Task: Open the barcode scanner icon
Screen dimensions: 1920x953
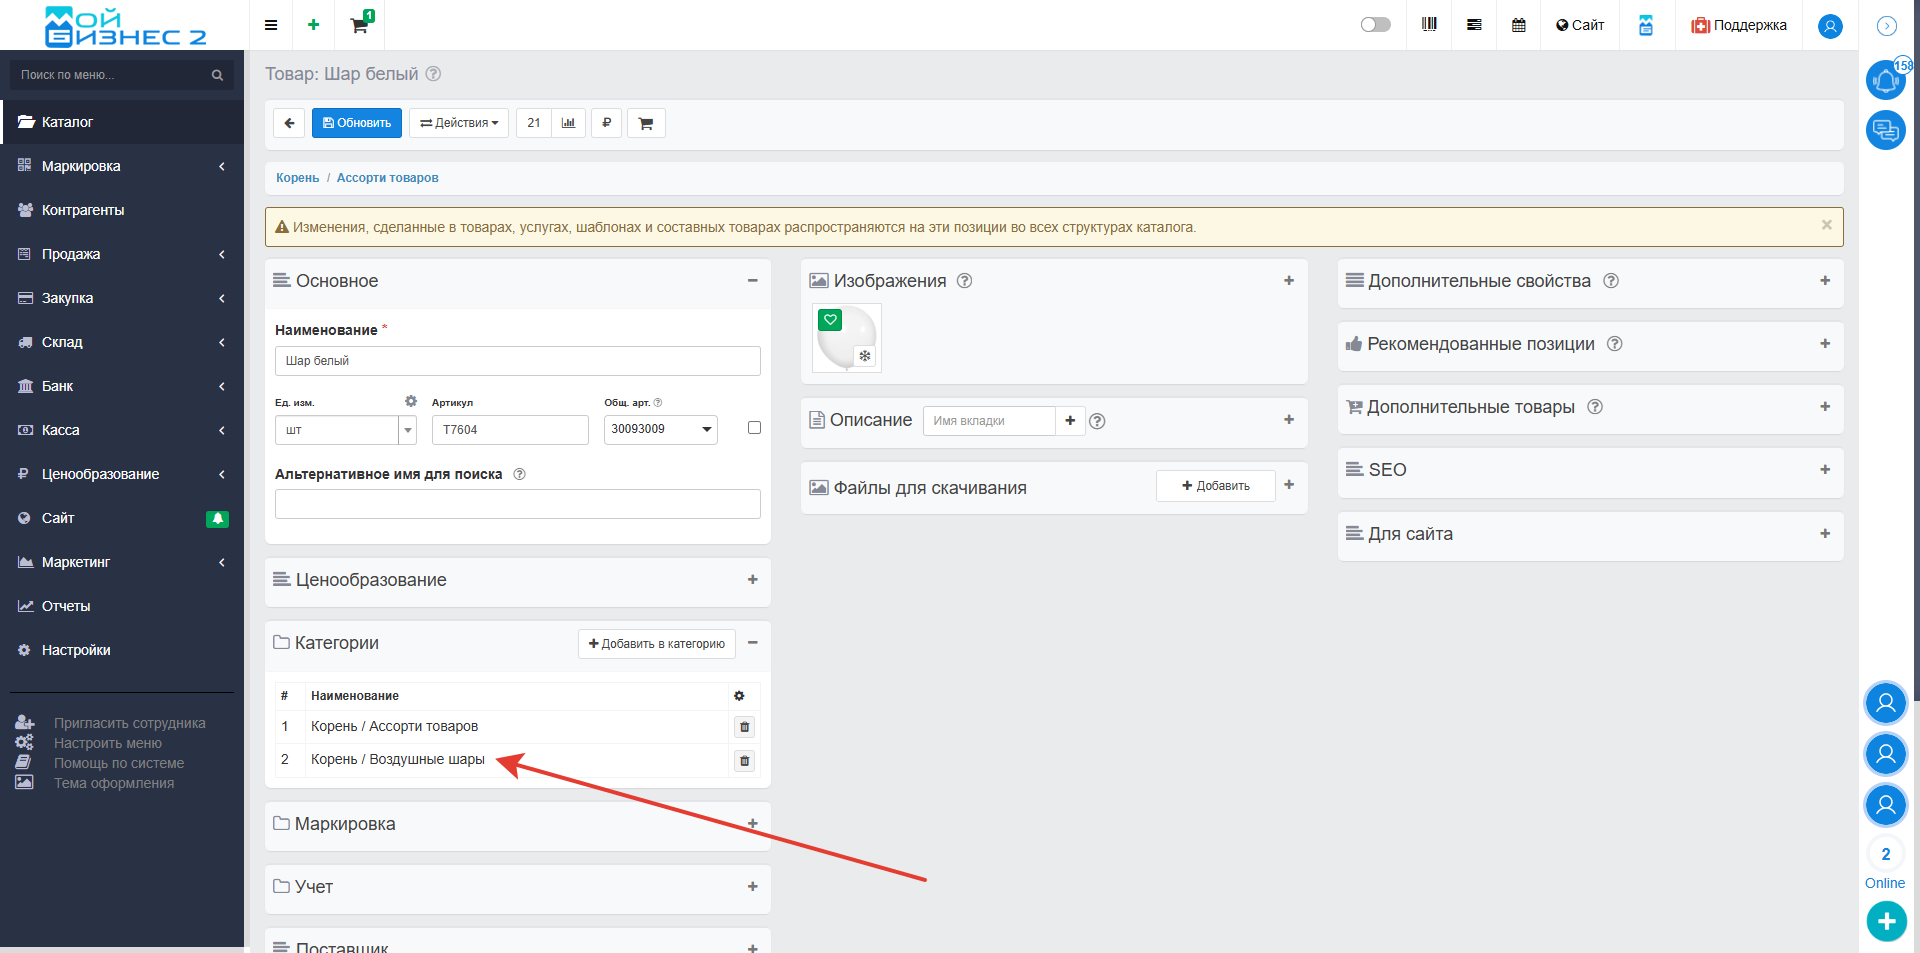Action: 1429,25
